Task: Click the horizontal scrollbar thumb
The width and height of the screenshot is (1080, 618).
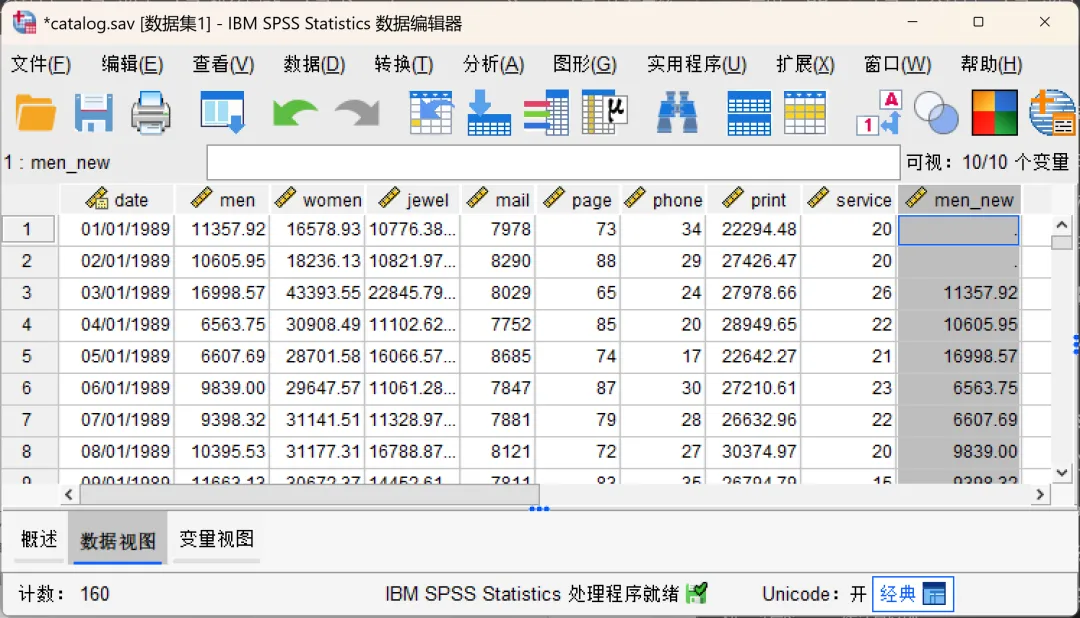Action: tap(309, 494)
